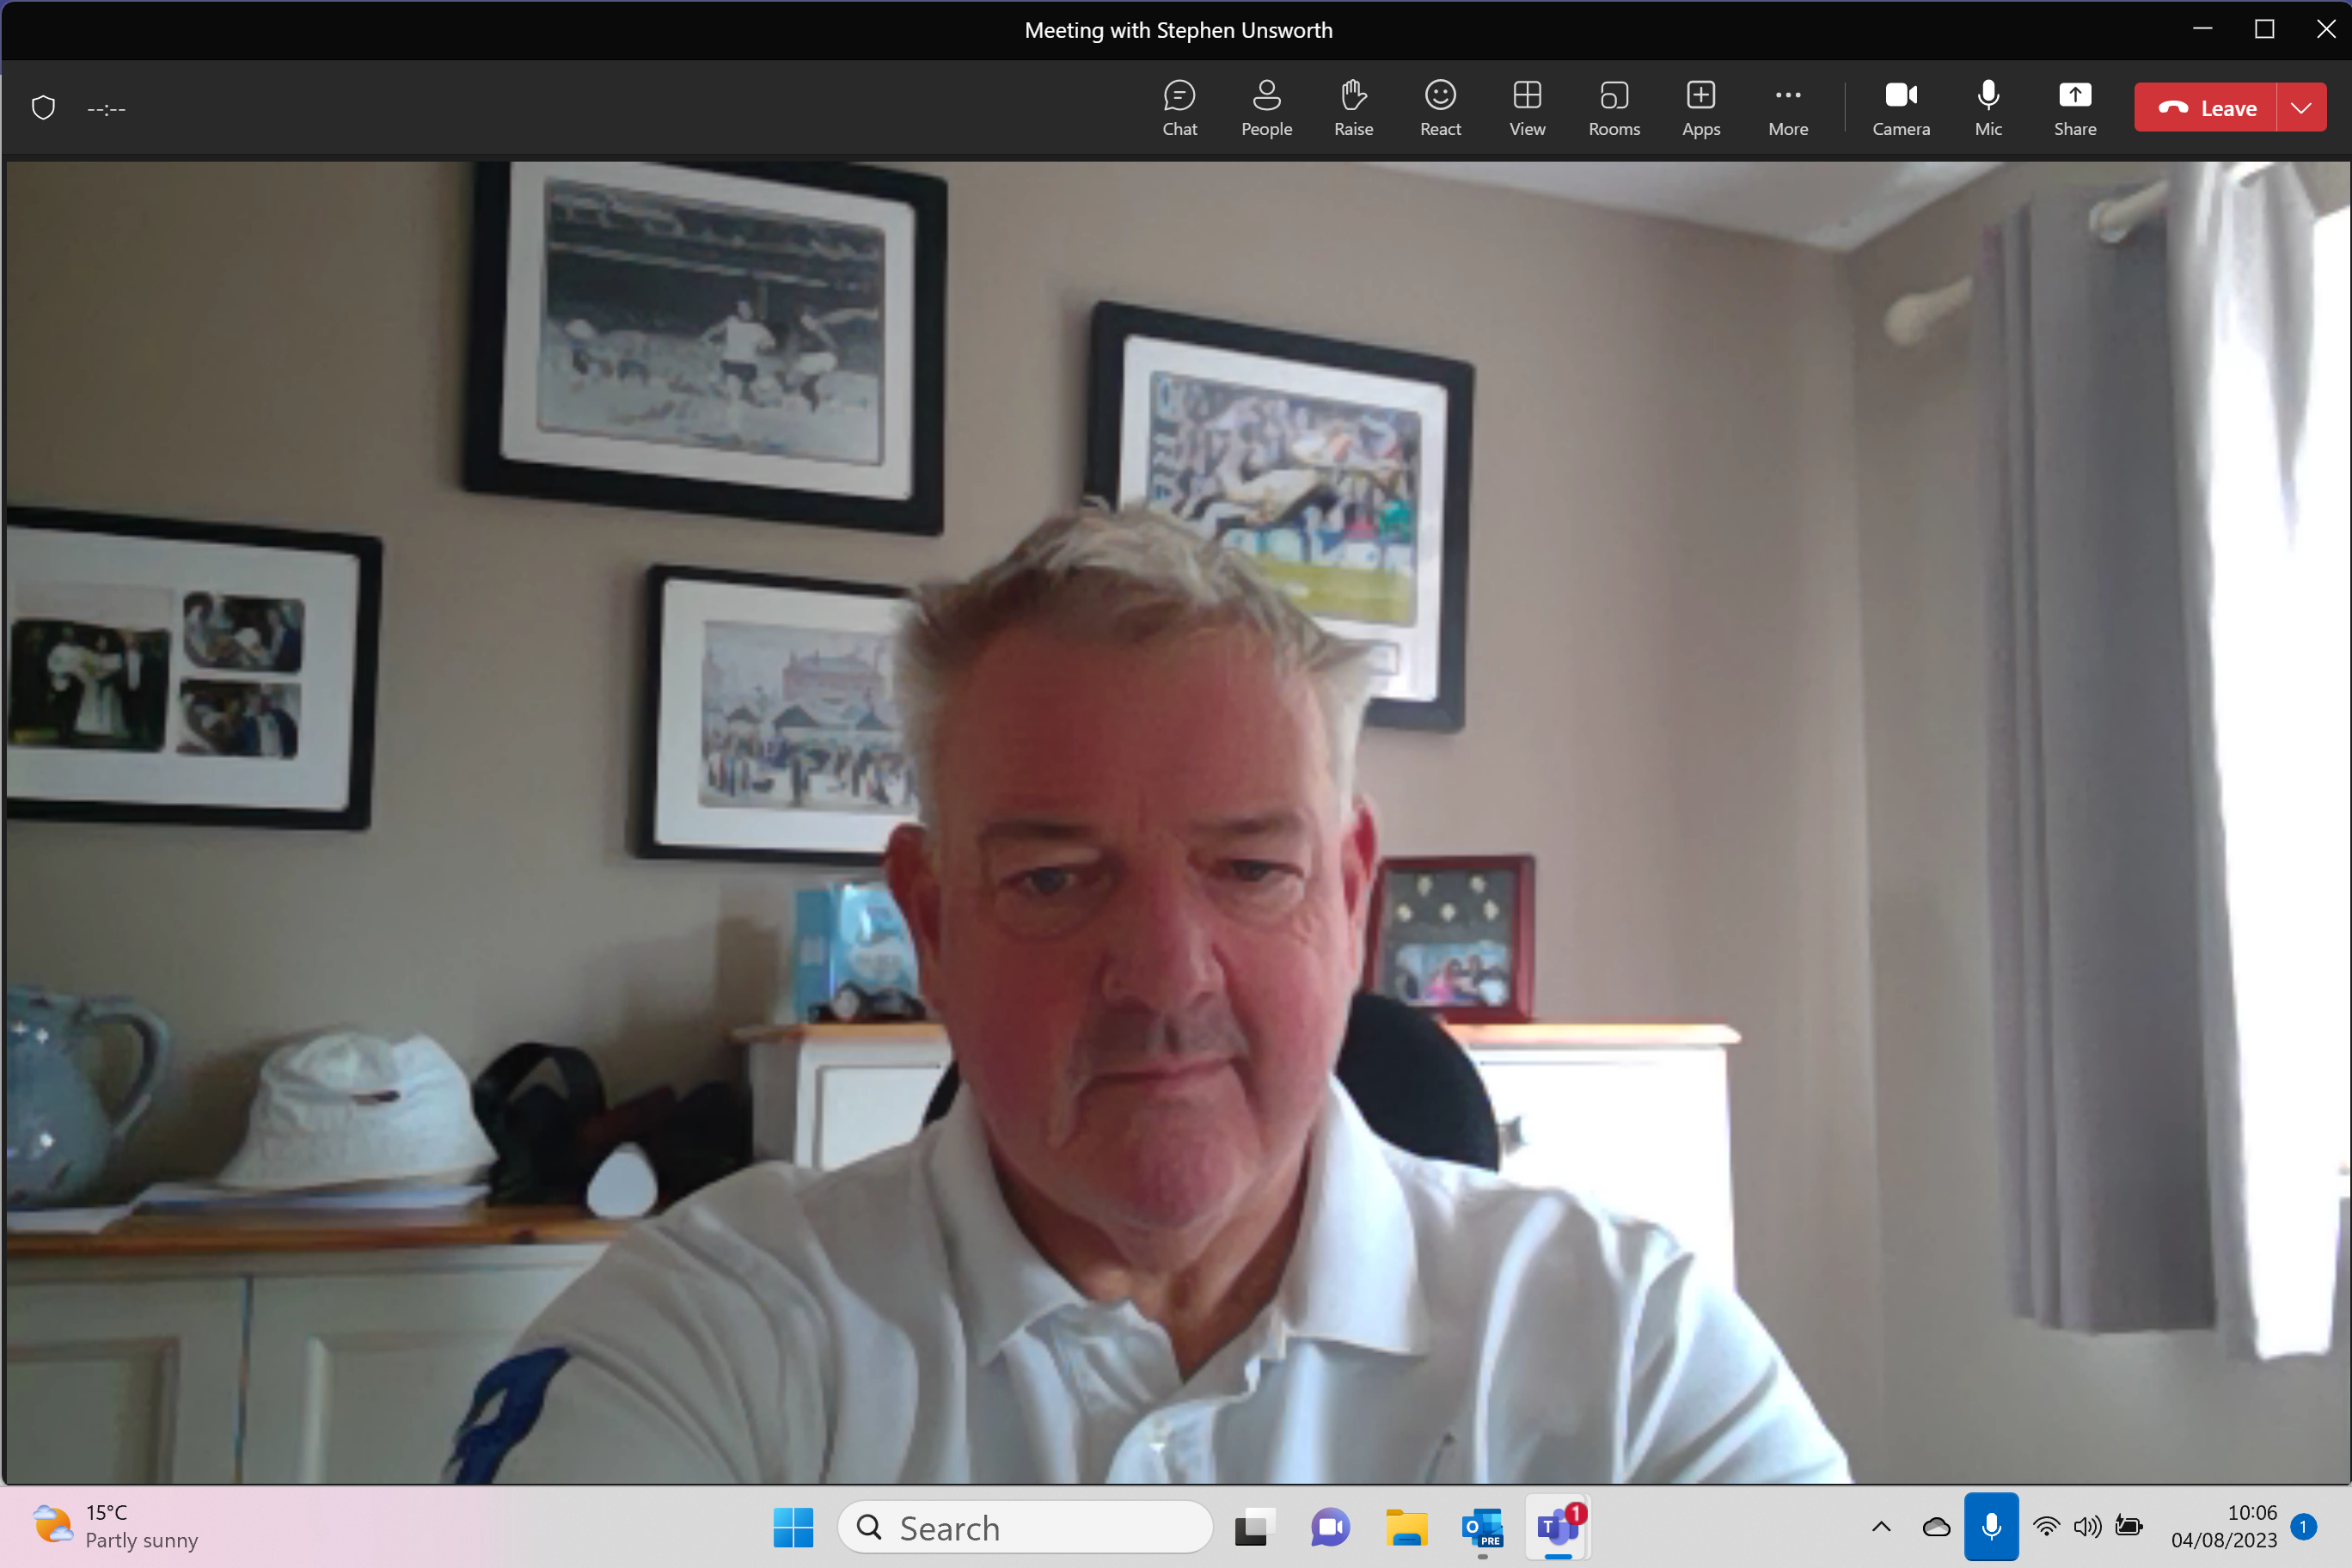Open the React emoji menu
Image resolution: width=2352 pixels, height=1568 pixels.
coord(1440,107)
